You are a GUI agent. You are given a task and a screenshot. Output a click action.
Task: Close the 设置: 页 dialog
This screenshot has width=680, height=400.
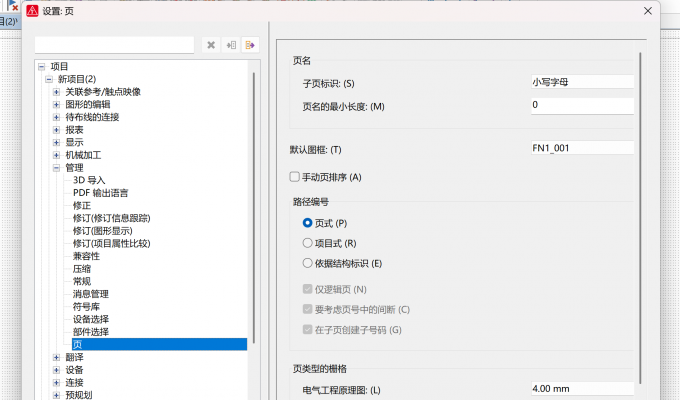coord(648,11)
